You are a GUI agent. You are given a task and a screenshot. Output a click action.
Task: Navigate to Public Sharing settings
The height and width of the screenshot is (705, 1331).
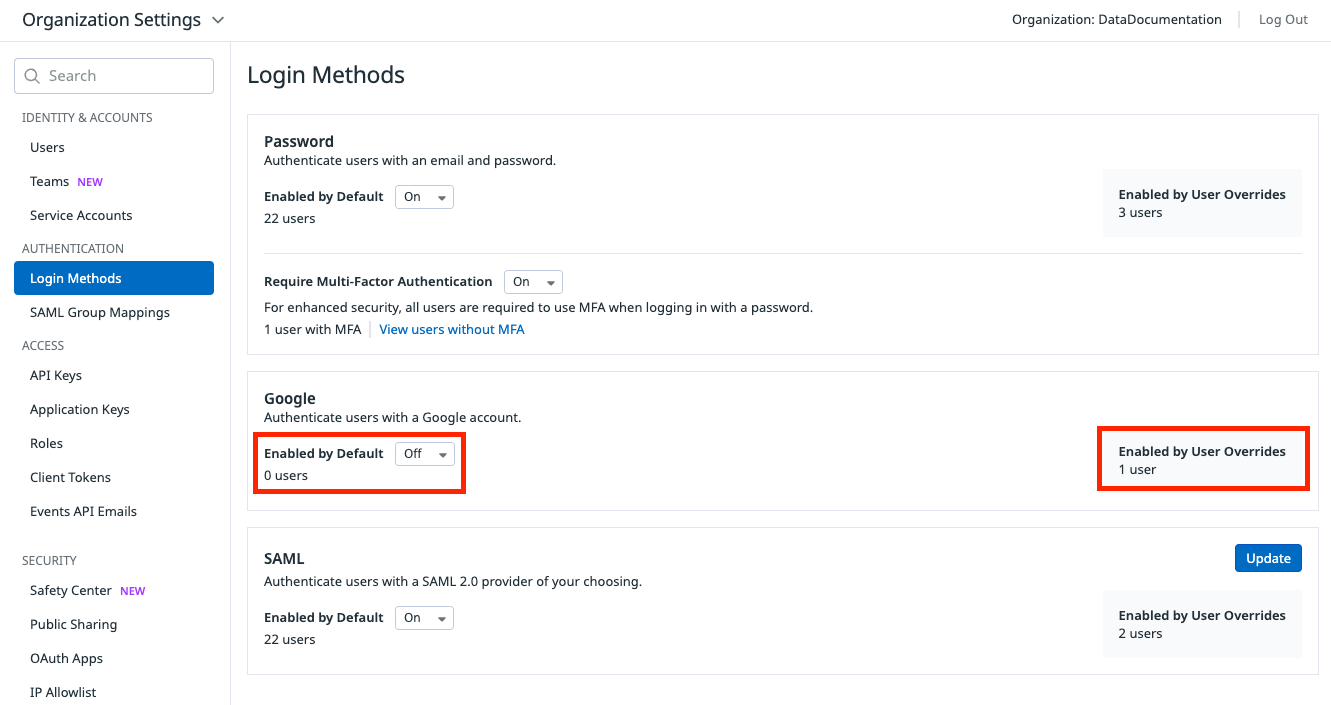click(x=73, y=624)
